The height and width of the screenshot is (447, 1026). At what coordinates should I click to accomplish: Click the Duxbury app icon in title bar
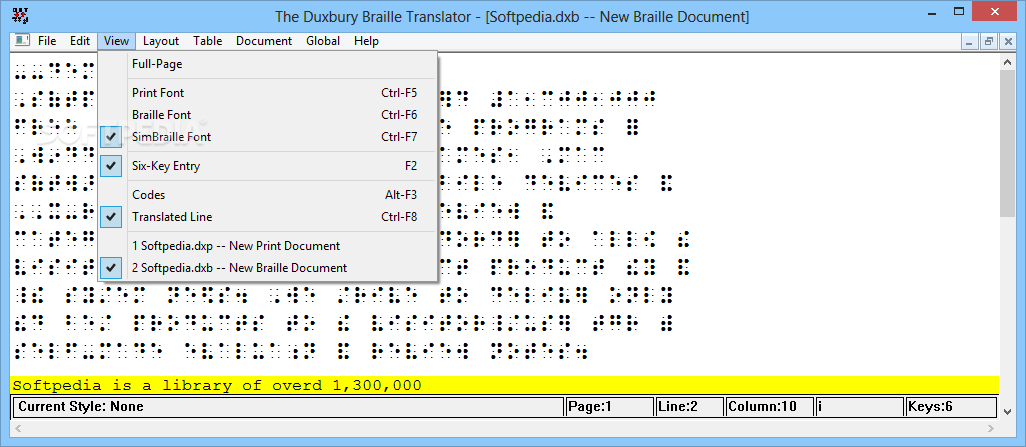click(20, 14)
